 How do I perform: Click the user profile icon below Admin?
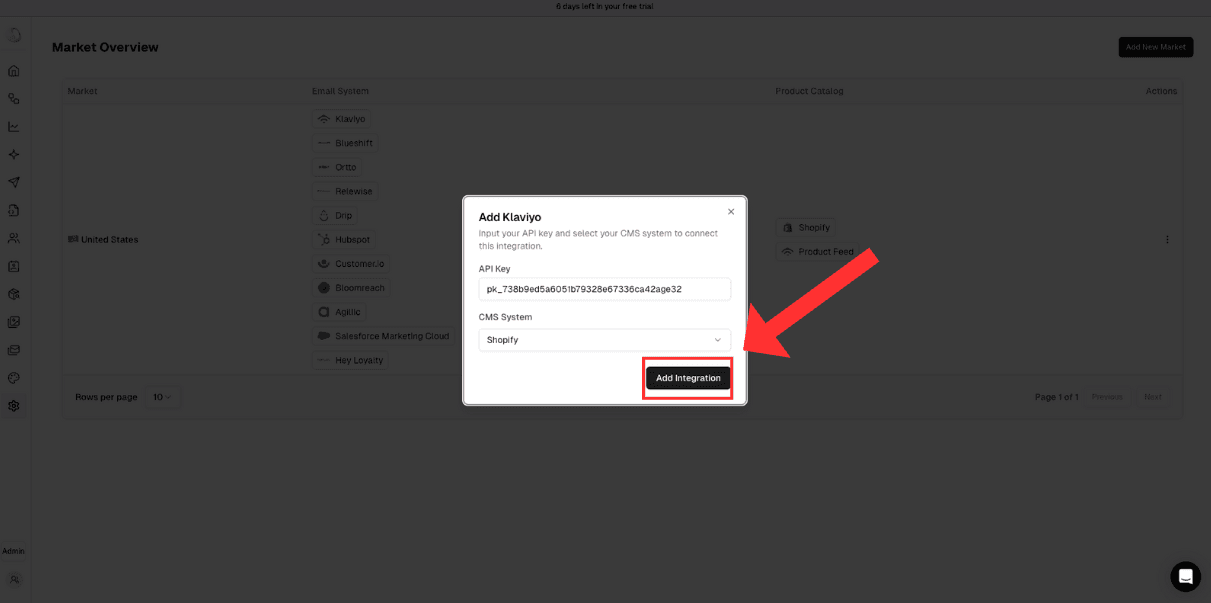pos(14,579)
